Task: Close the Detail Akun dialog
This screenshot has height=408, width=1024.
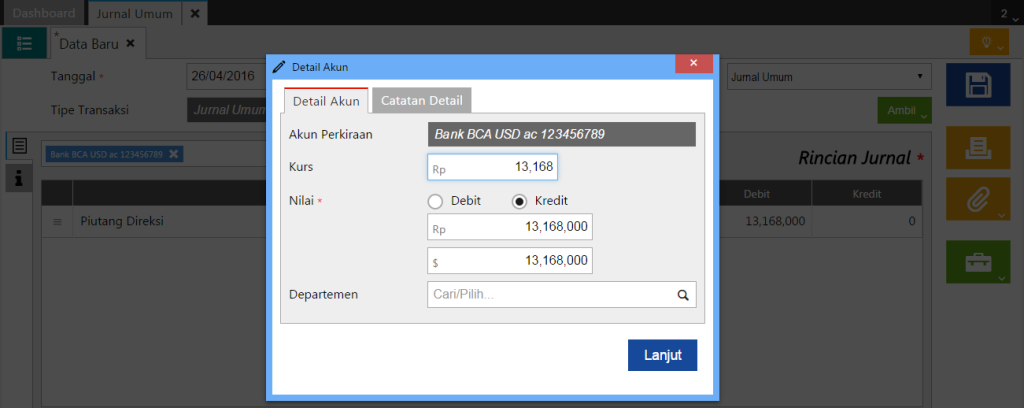Action: pos(692,64)
